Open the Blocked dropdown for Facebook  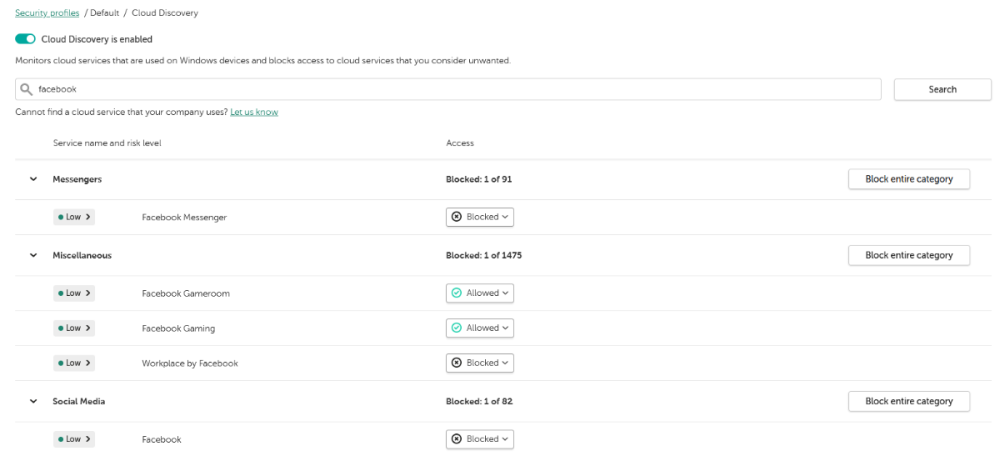click(480, 439)
